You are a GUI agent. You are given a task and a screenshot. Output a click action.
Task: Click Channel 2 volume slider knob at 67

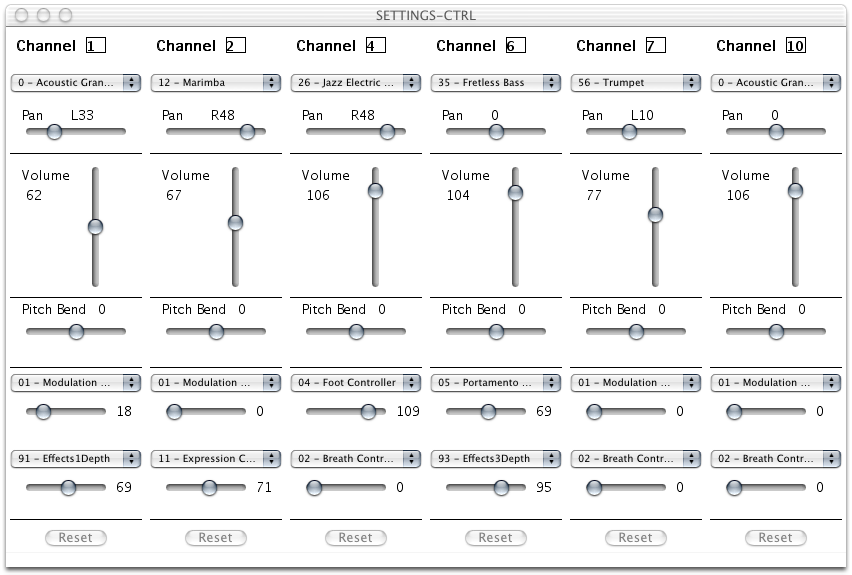(235, 222)
